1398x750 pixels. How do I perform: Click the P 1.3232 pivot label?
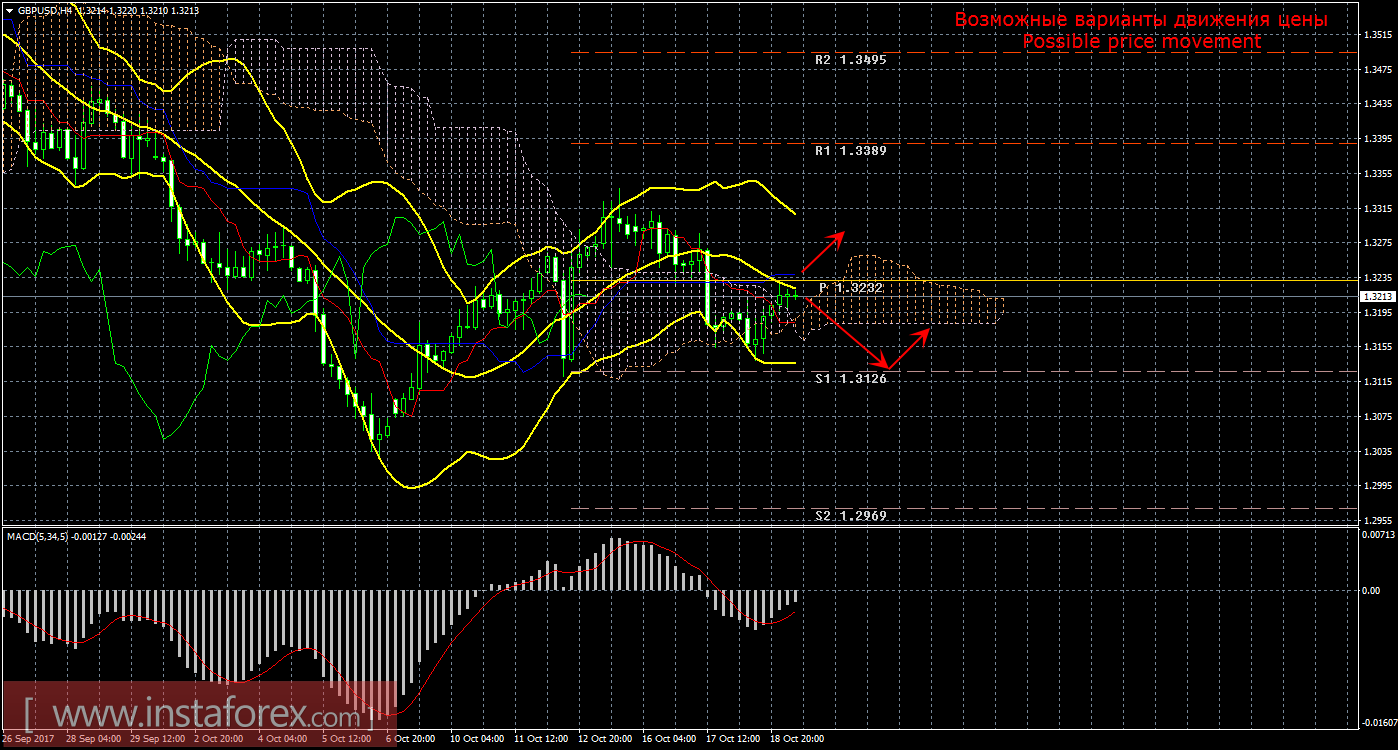pos(850,288)
